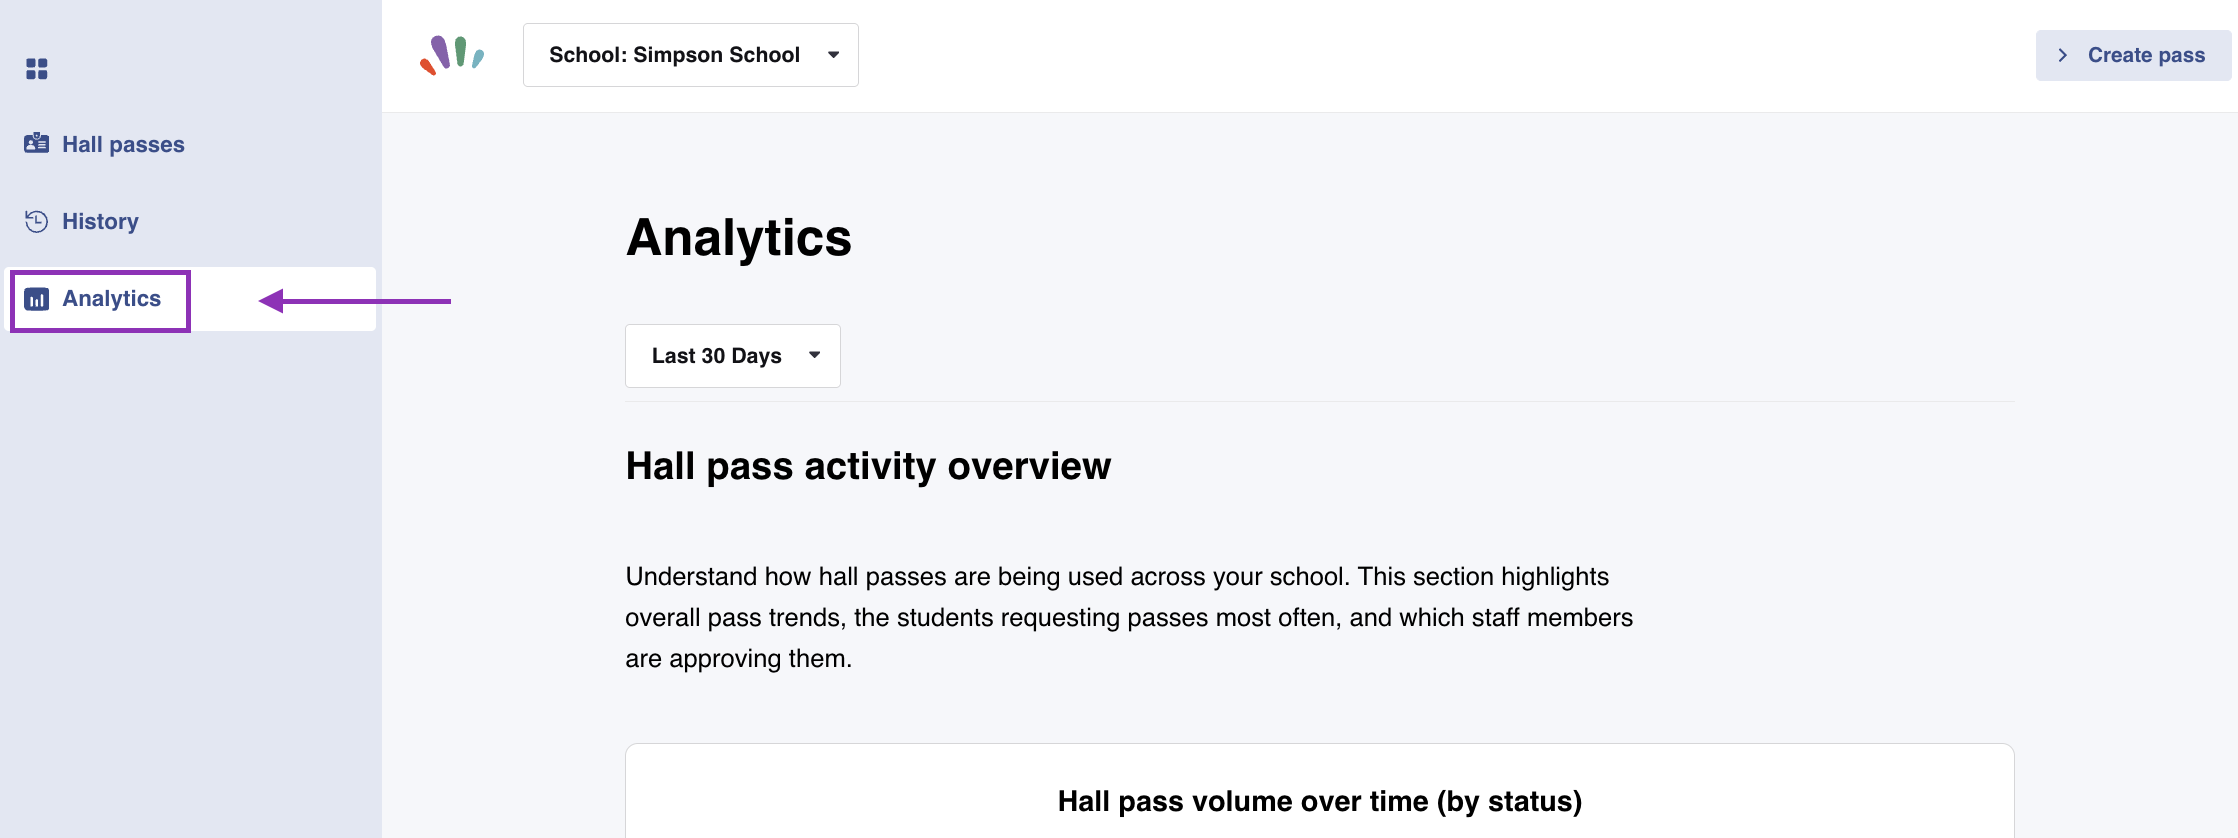Click the purple arrow pointing at Analytics
This screenshot has height=838, width=2238.
(x=355, y=300)
